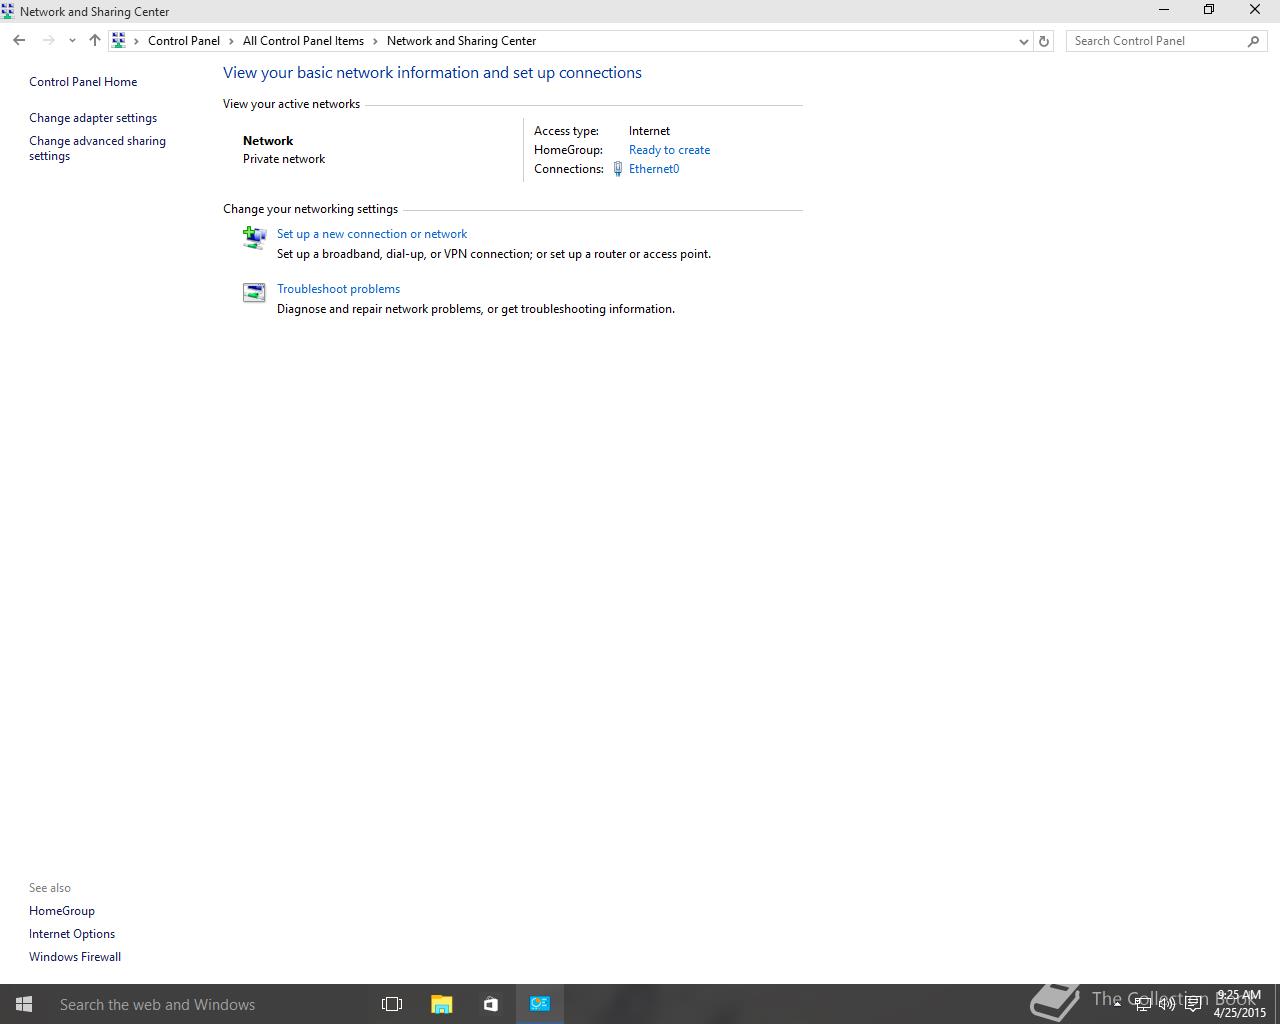The image size is (1280, 1024).
Task: Click the network tray icon
Action: pyautogui.click(x=1142, y=1004)
